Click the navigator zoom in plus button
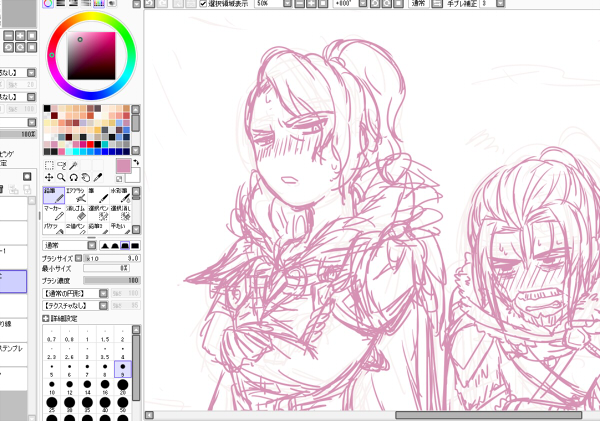 pyautogui.click(x=20, y=36)
